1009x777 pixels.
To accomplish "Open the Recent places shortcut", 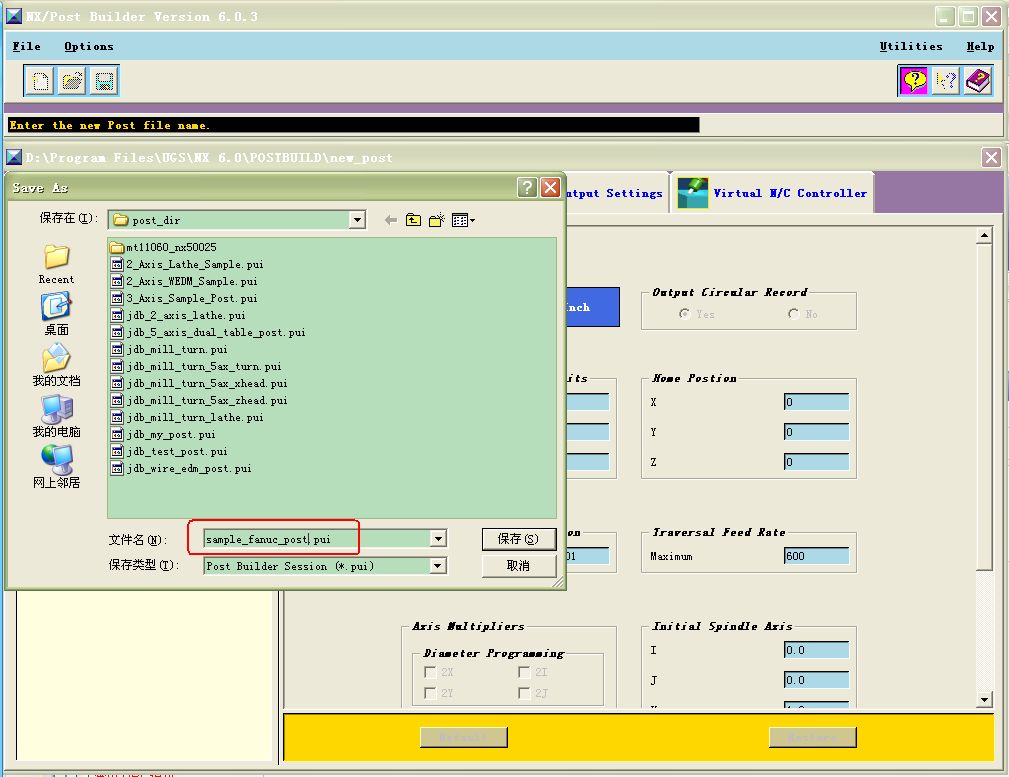I will click(57, 265).
